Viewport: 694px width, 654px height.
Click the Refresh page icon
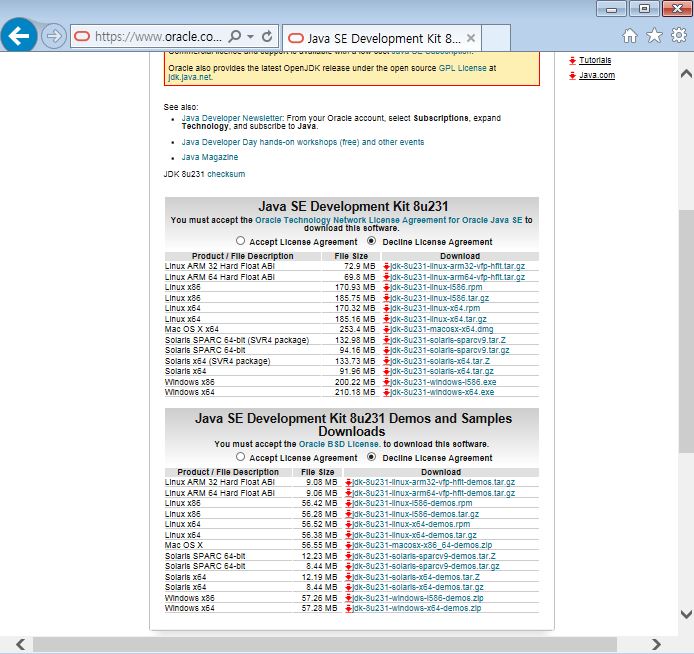tap(267, 36)
